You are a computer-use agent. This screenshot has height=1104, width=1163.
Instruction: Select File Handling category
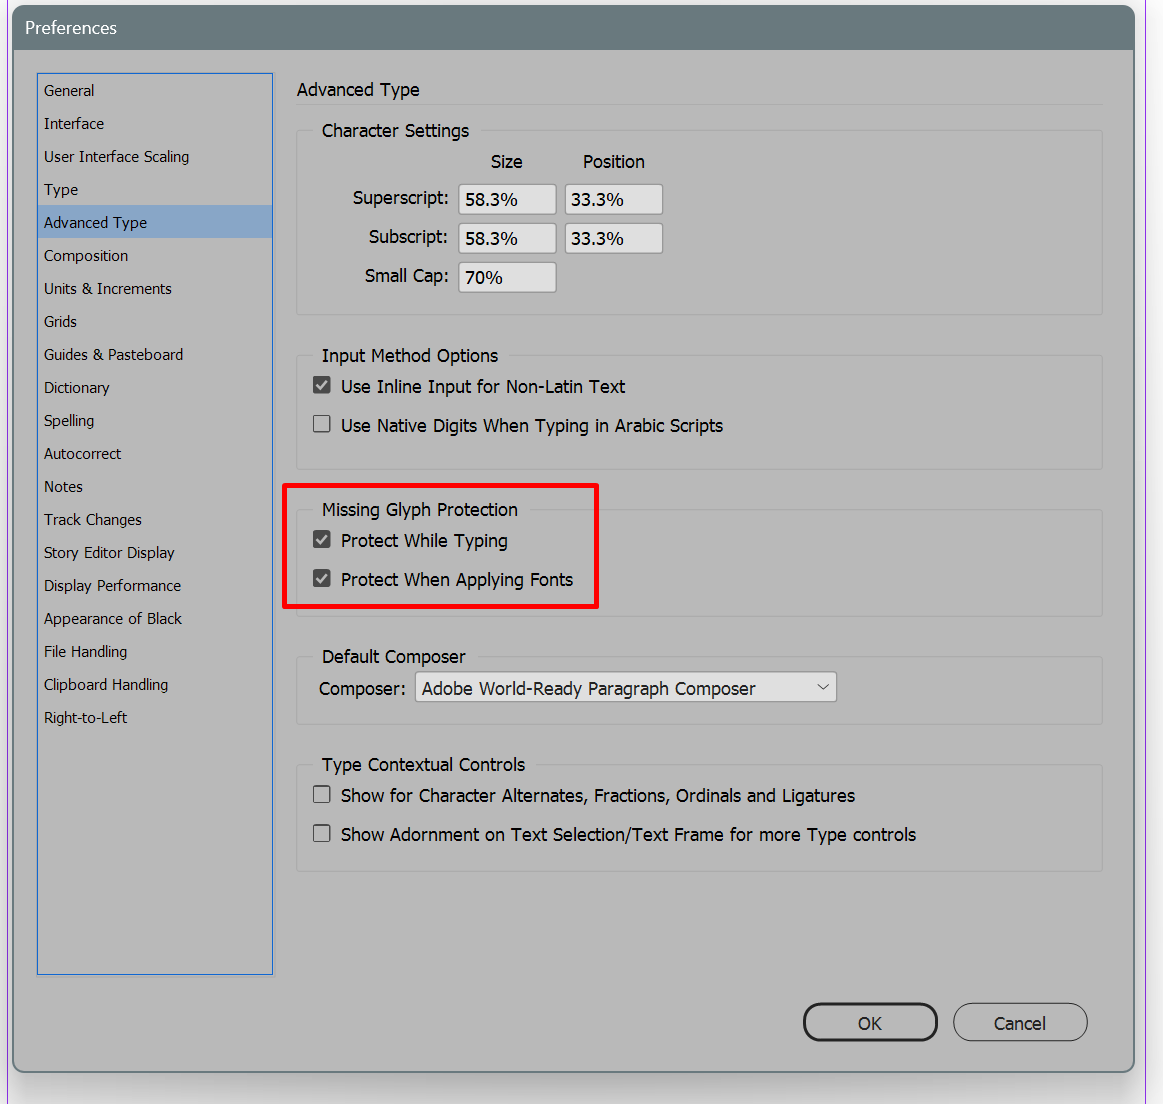click(x=155, y=651)
